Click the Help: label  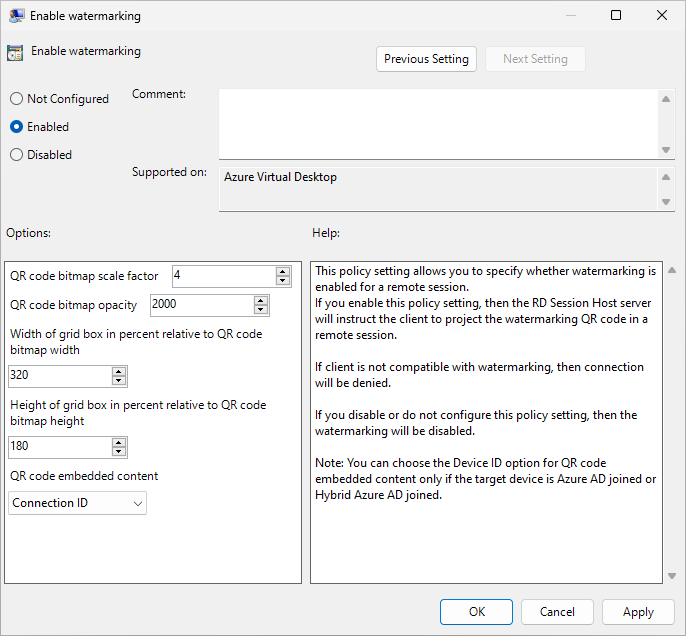[326, 233]
